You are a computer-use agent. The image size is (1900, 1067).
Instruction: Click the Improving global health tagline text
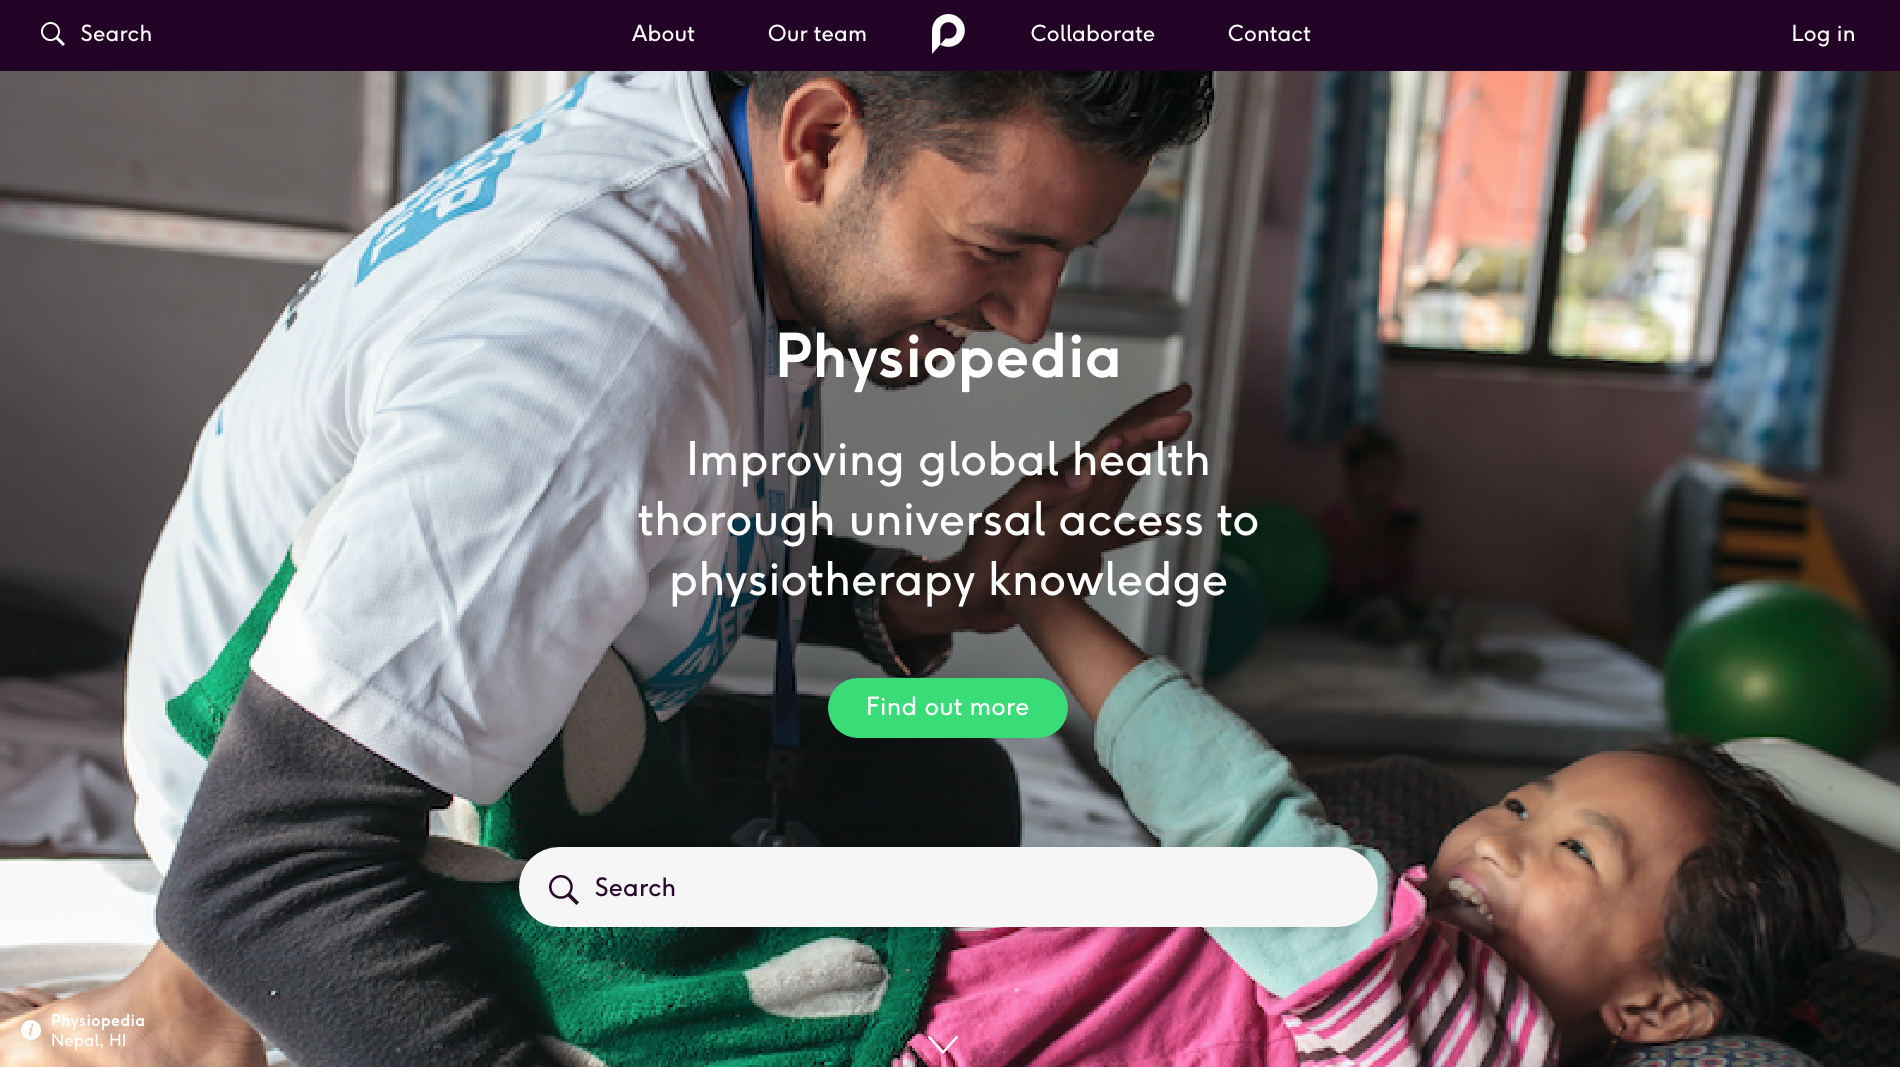tap(948, 521)
